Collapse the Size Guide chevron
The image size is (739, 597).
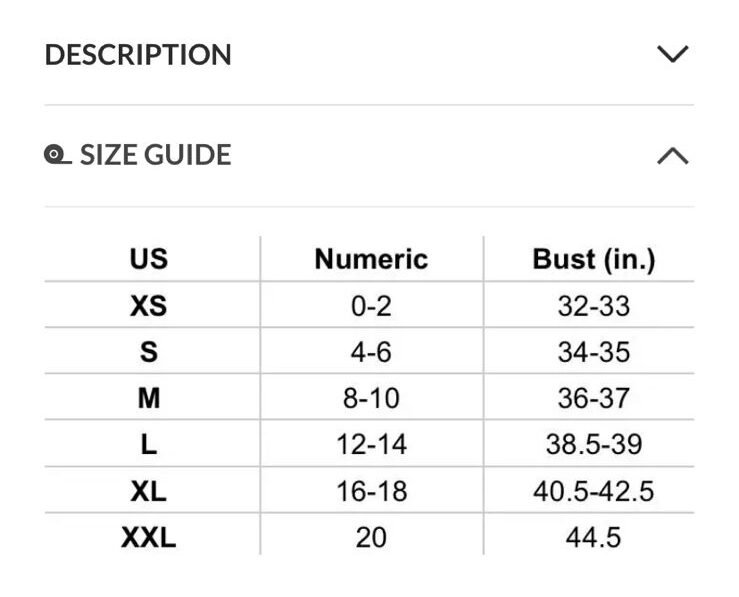point(672,156)
